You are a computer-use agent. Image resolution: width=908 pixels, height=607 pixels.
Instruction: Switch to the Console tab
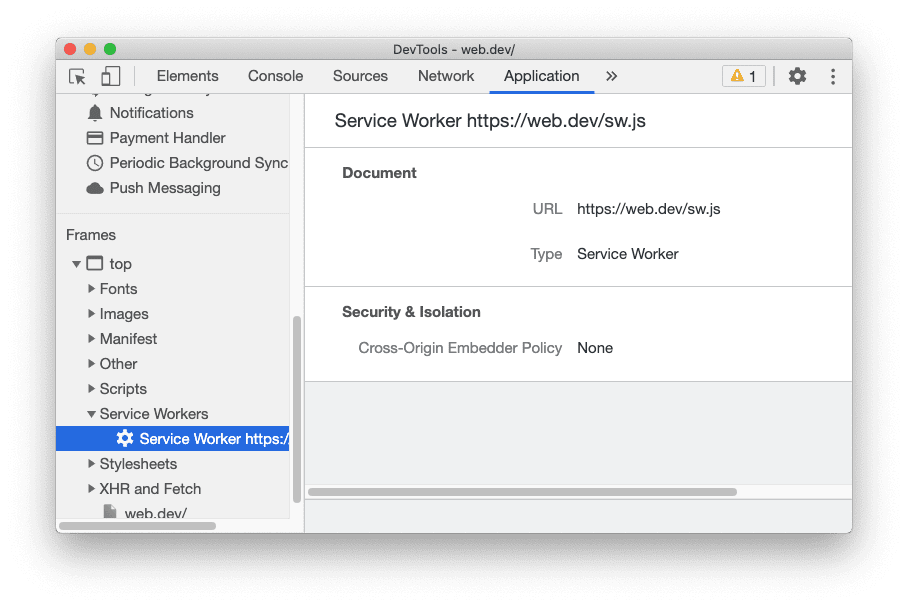tap(275, 75)
